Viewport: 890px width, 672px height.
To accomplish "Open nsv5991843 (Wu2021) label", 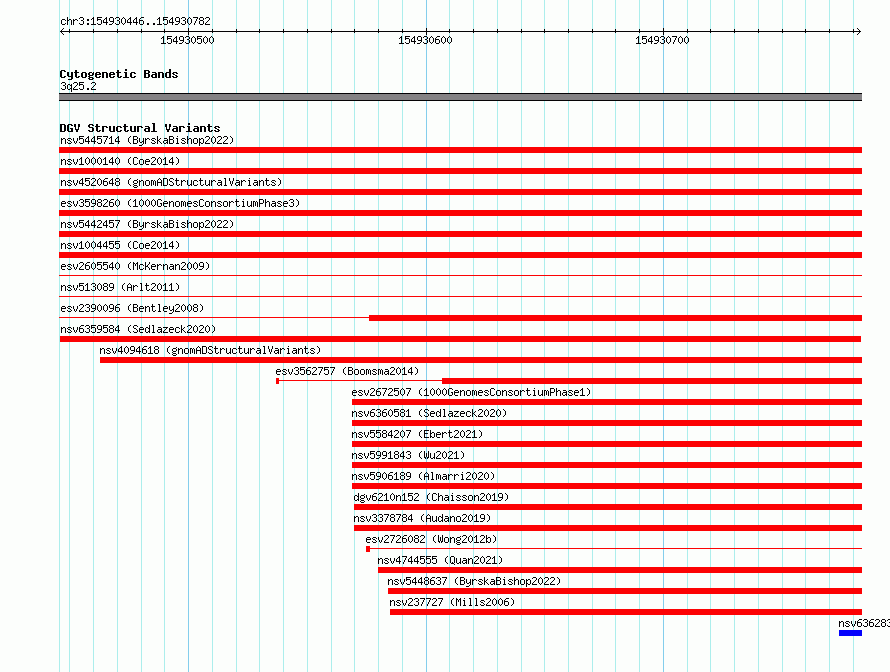I will [408, 455].
